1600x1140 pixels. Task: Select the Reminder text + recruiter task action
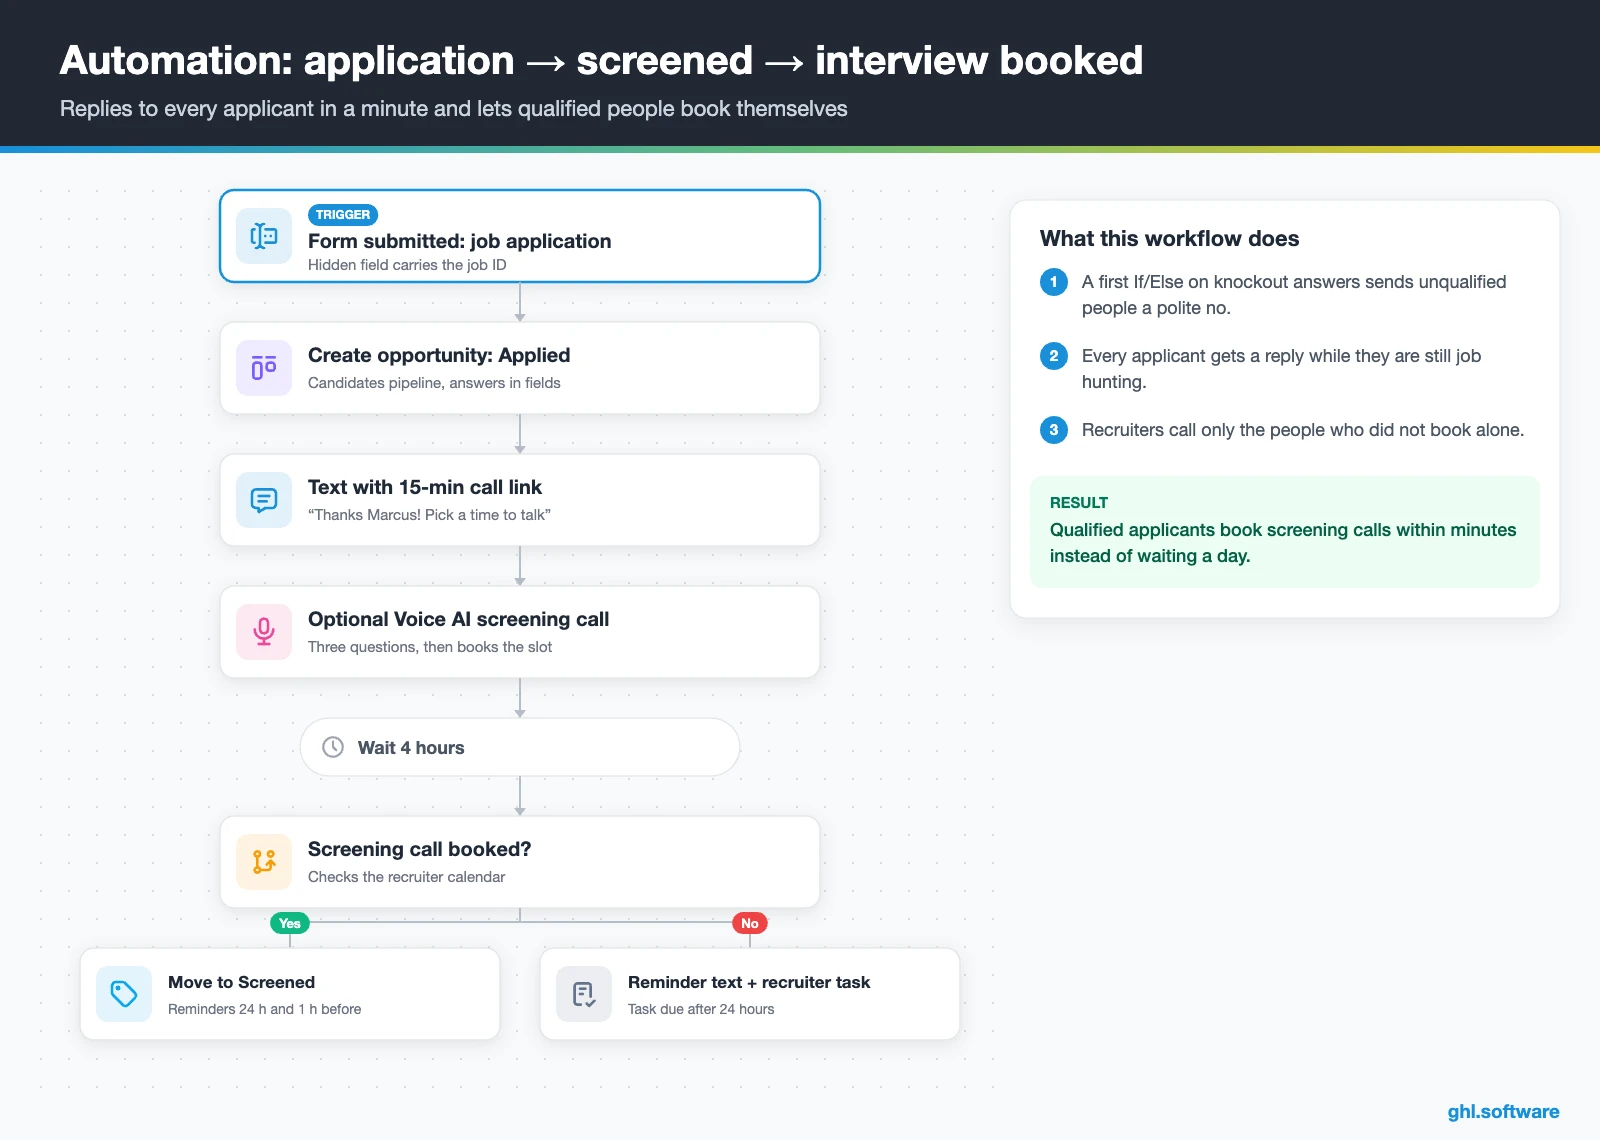(750, 994)
